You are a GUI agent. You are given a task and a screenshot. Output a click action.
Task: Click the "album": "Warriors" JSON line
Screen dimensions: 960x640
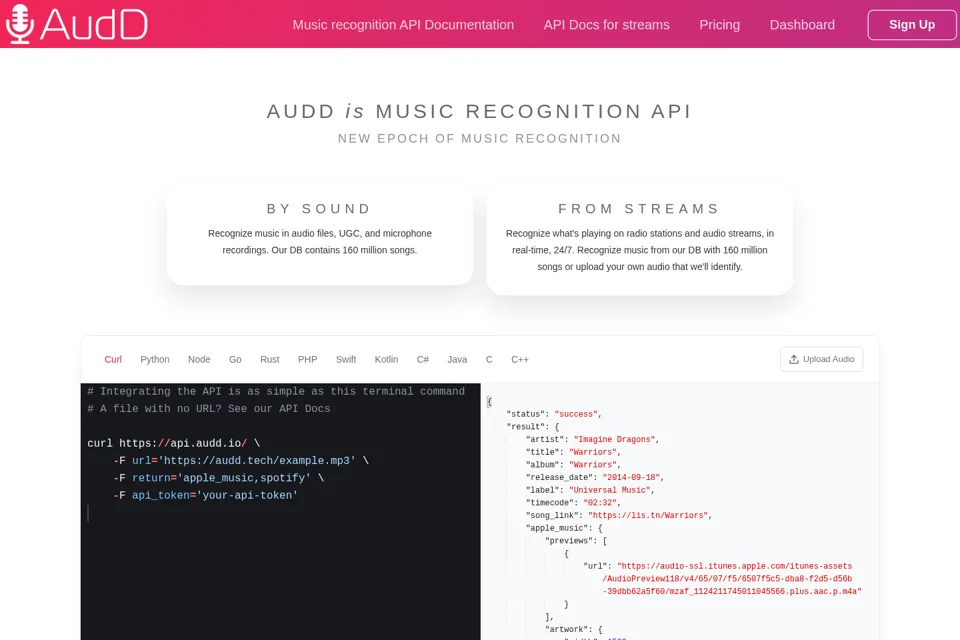[573, 465]
